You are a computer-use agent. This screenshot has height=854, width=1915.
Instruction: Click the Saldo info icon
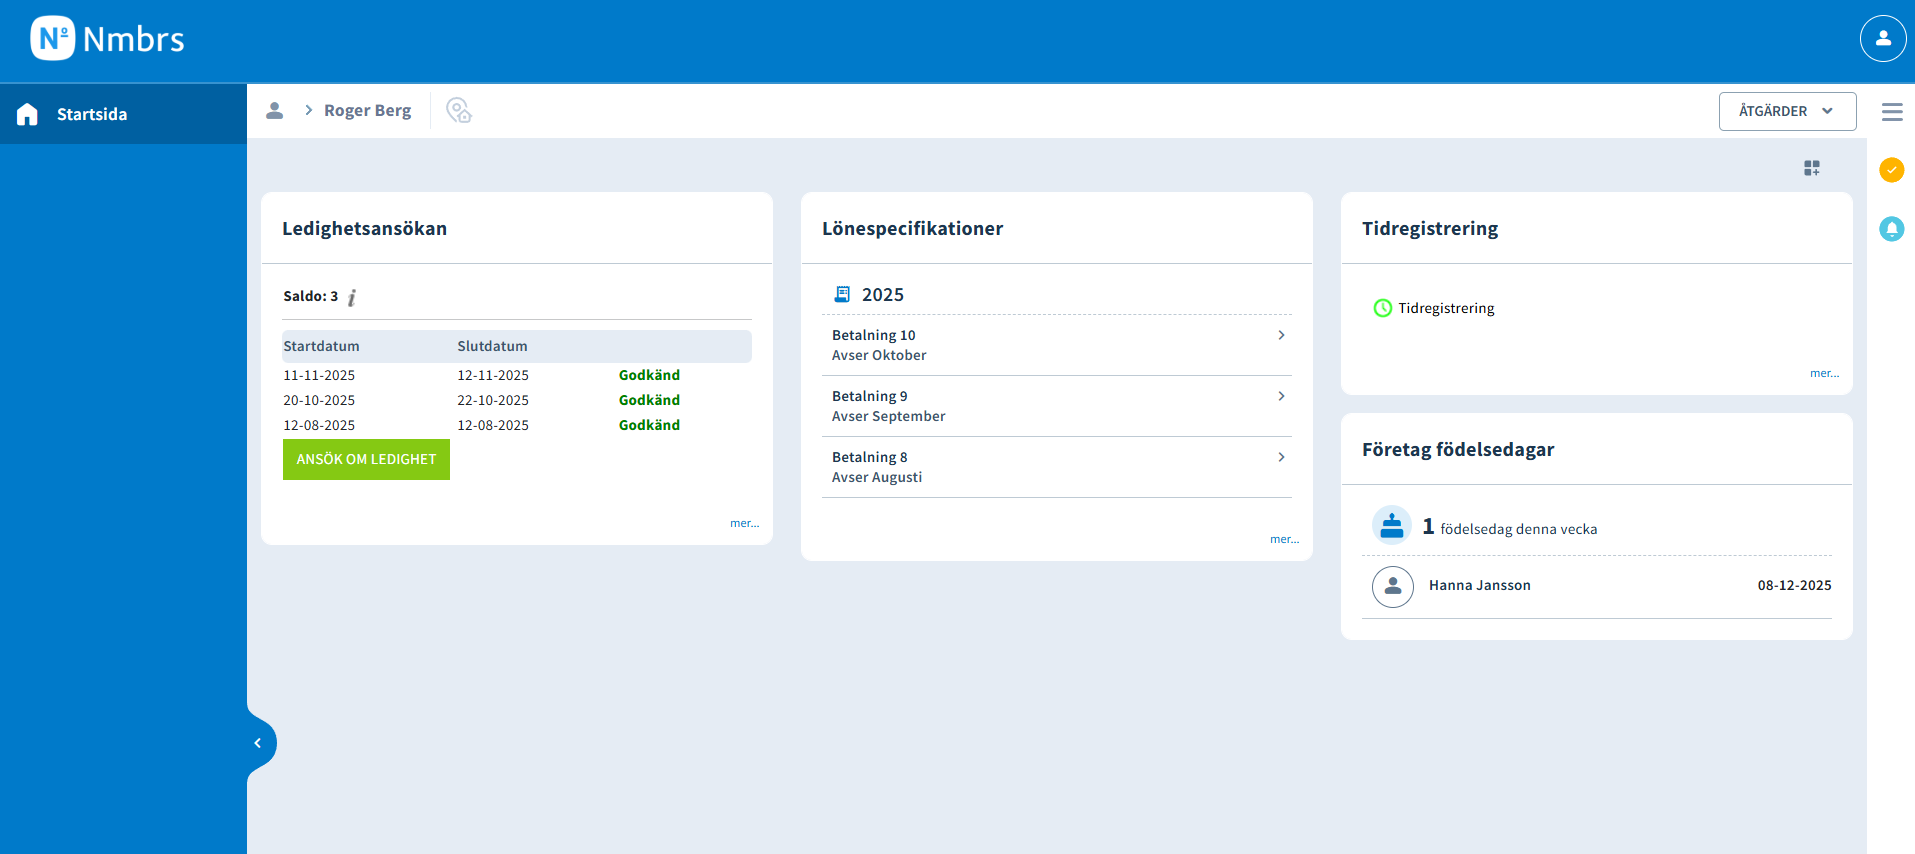point(352,297)
